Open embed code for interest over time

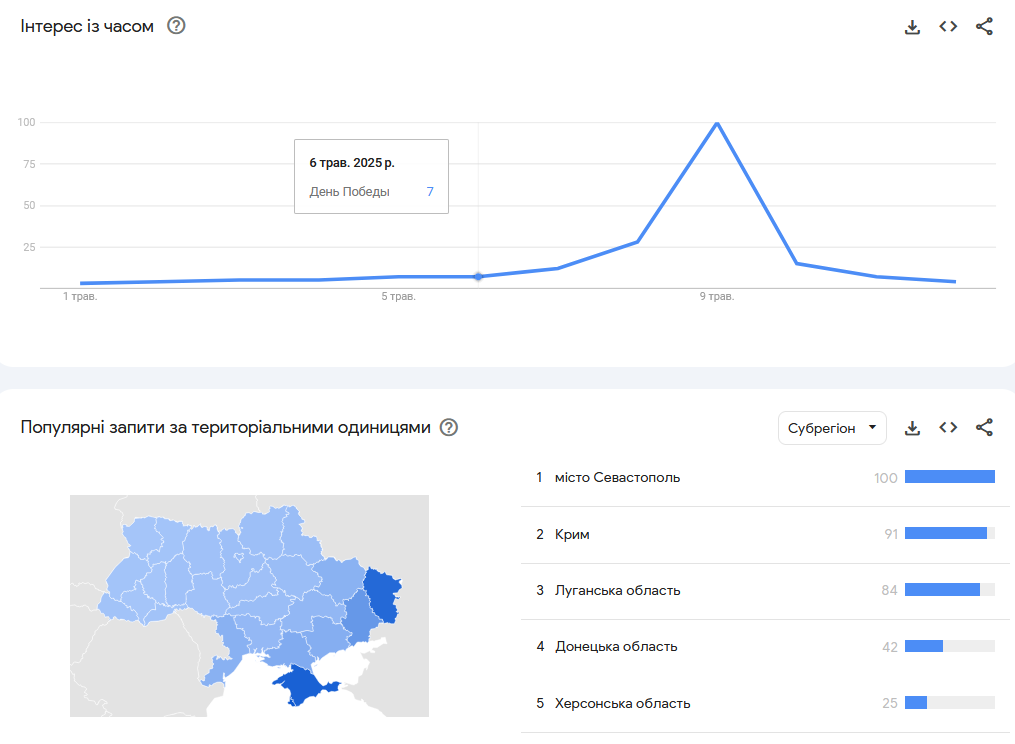click(x=948, y=27)
